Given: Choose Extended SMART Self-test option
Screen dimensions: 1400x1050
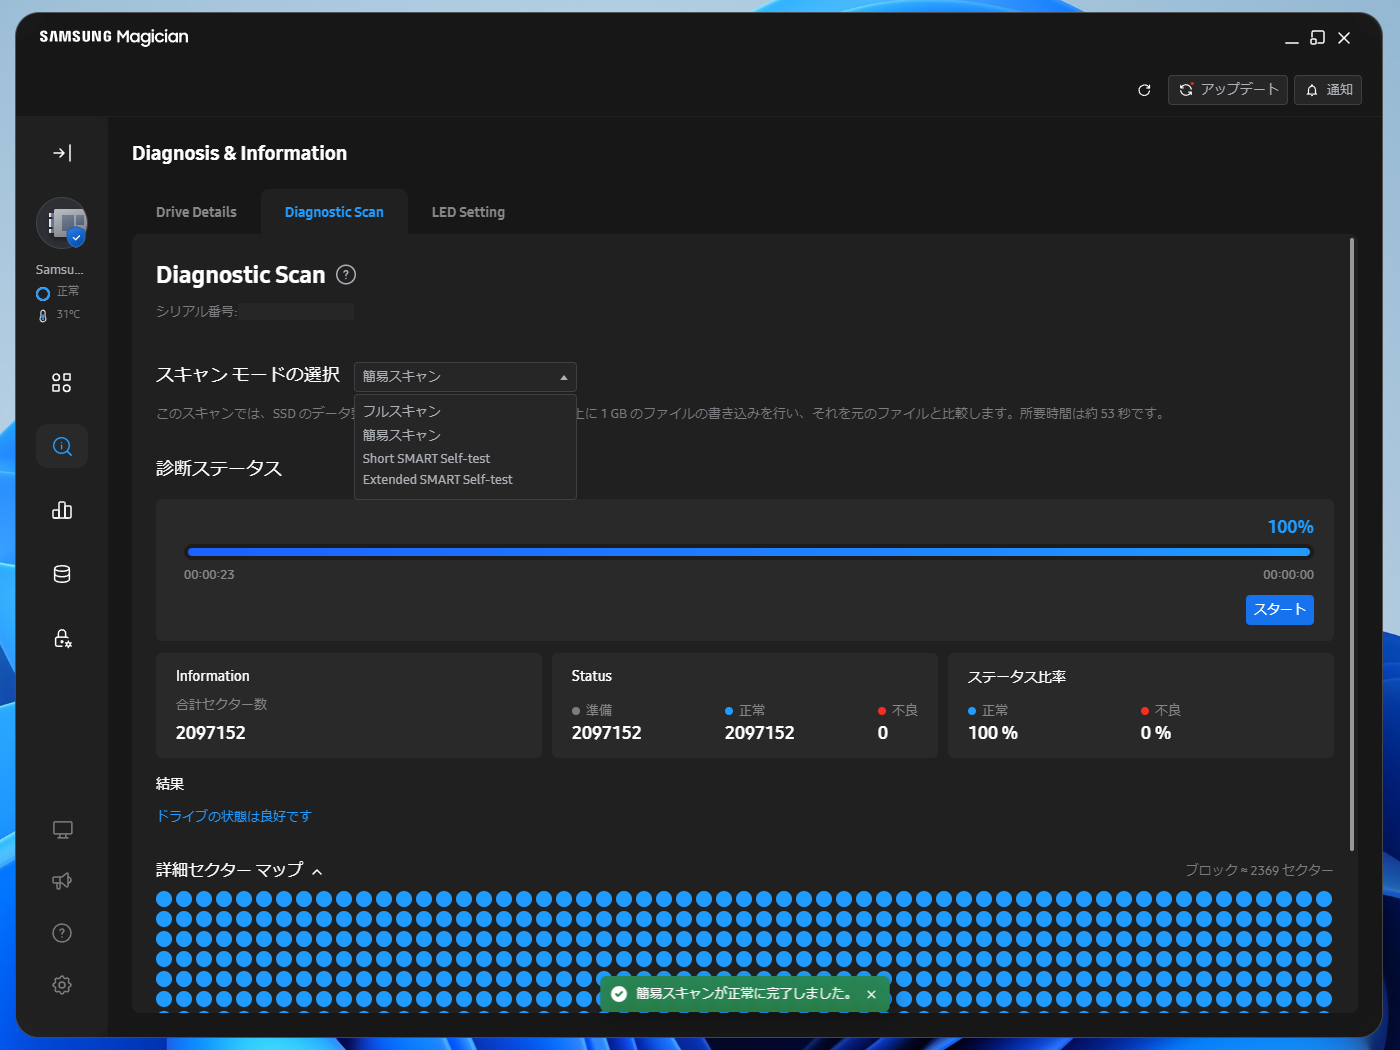Looking at the screenshot, I should coord(465,480).
